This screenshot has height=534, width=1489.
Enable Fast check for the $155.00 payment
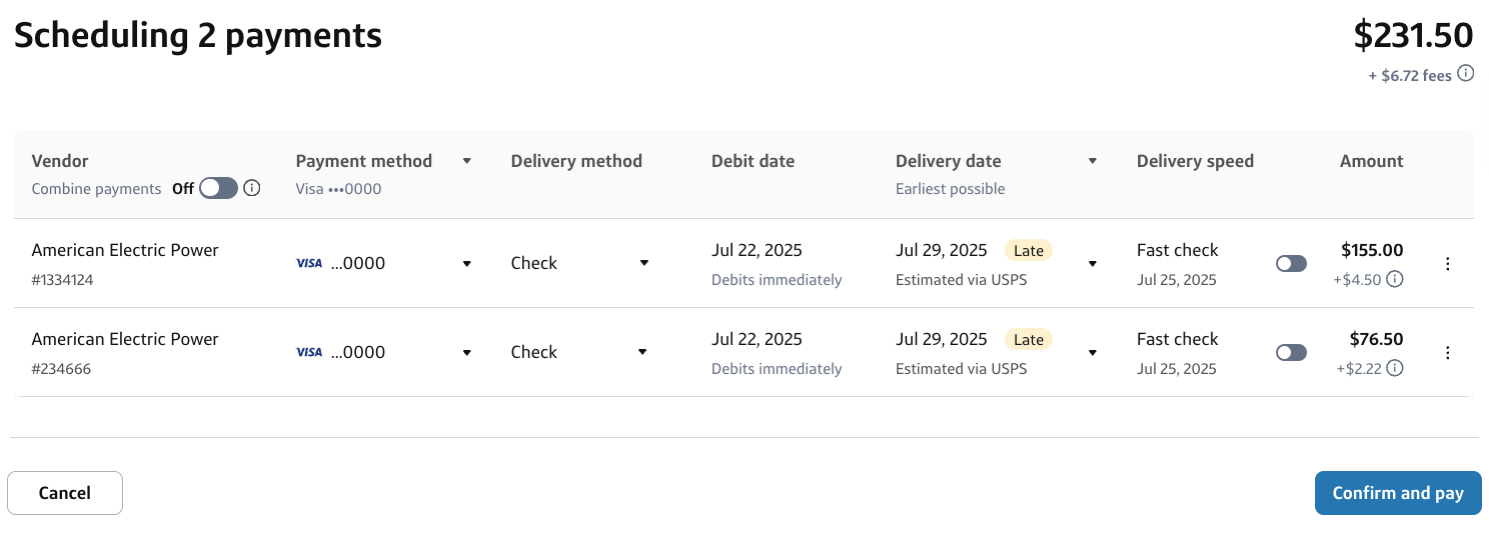point(1291,264)
